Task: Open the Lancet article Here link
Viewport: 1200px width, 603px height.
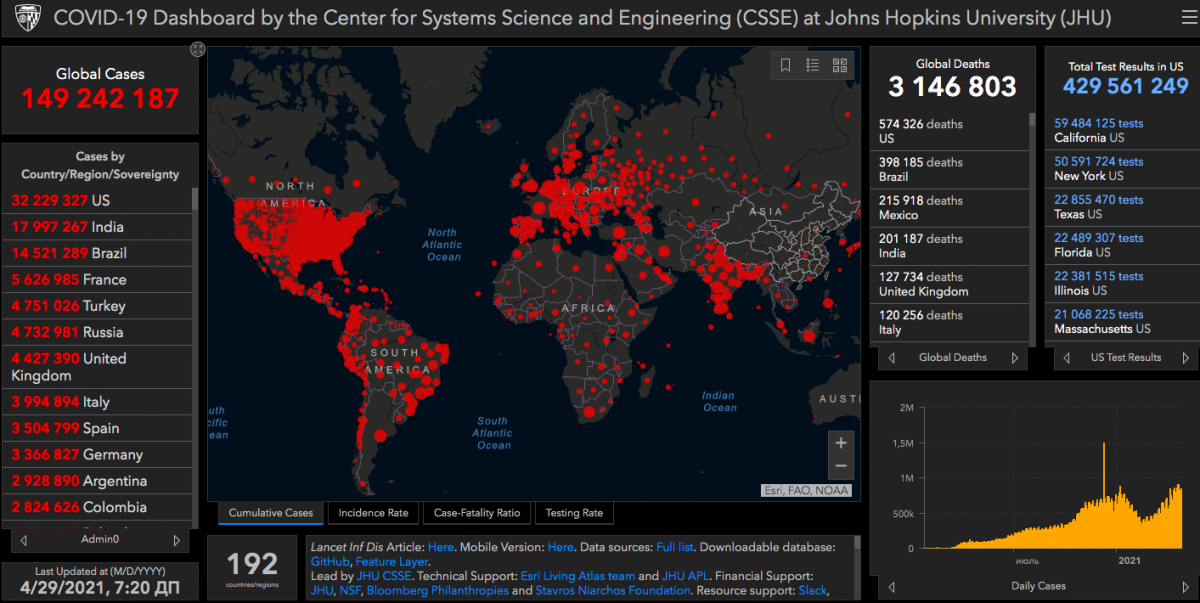Action: pos(440,547)
